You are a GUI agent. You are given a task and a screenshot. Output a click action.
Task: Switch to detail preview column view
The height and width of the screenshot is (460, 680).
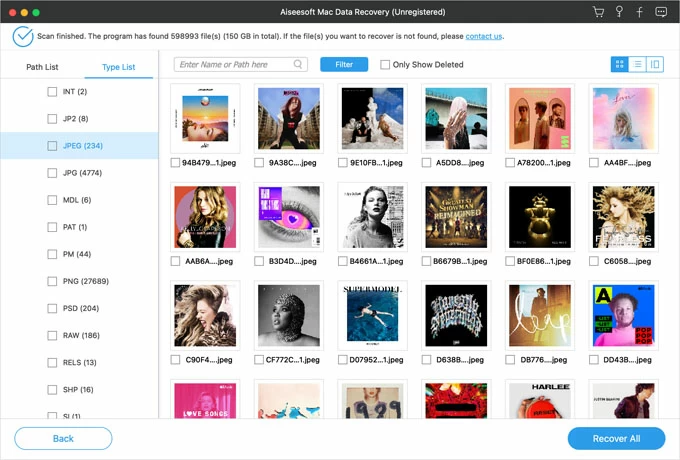pyautogui.click(x=655, y=64)
